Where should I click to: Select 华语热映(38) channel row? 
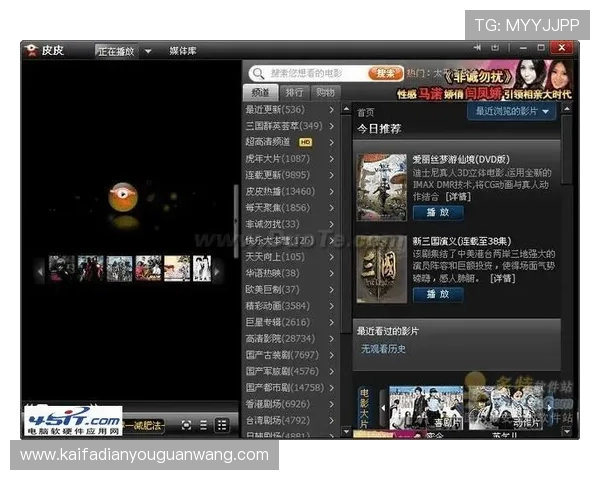pyautogui.click(x=290, y=273)
